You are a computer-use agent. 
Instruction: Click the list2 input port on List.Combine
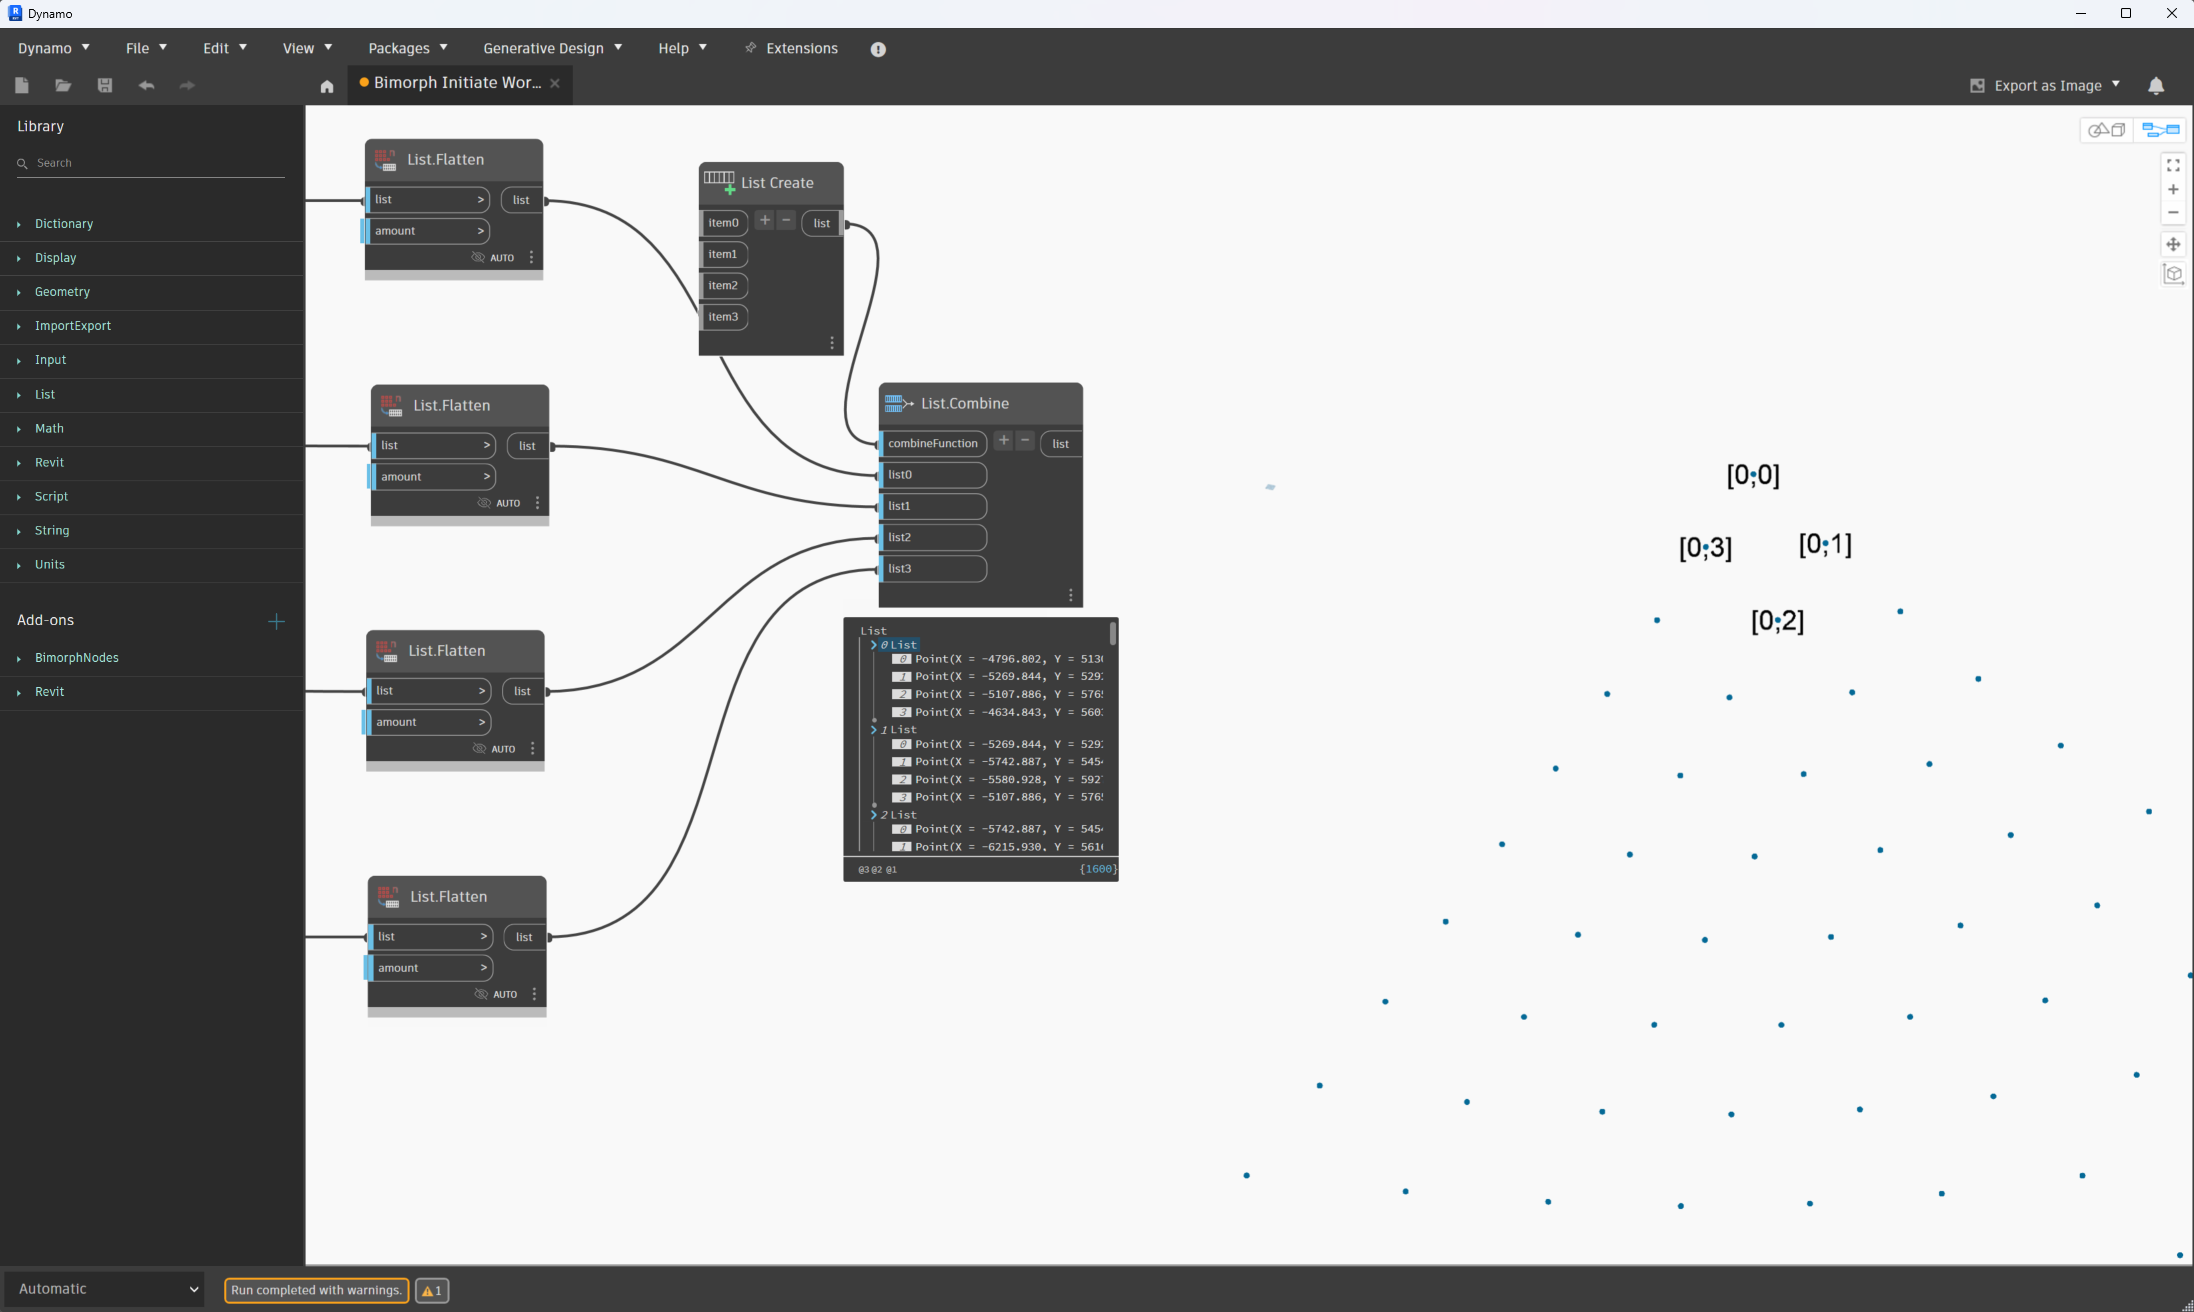(x=933, y=537)
